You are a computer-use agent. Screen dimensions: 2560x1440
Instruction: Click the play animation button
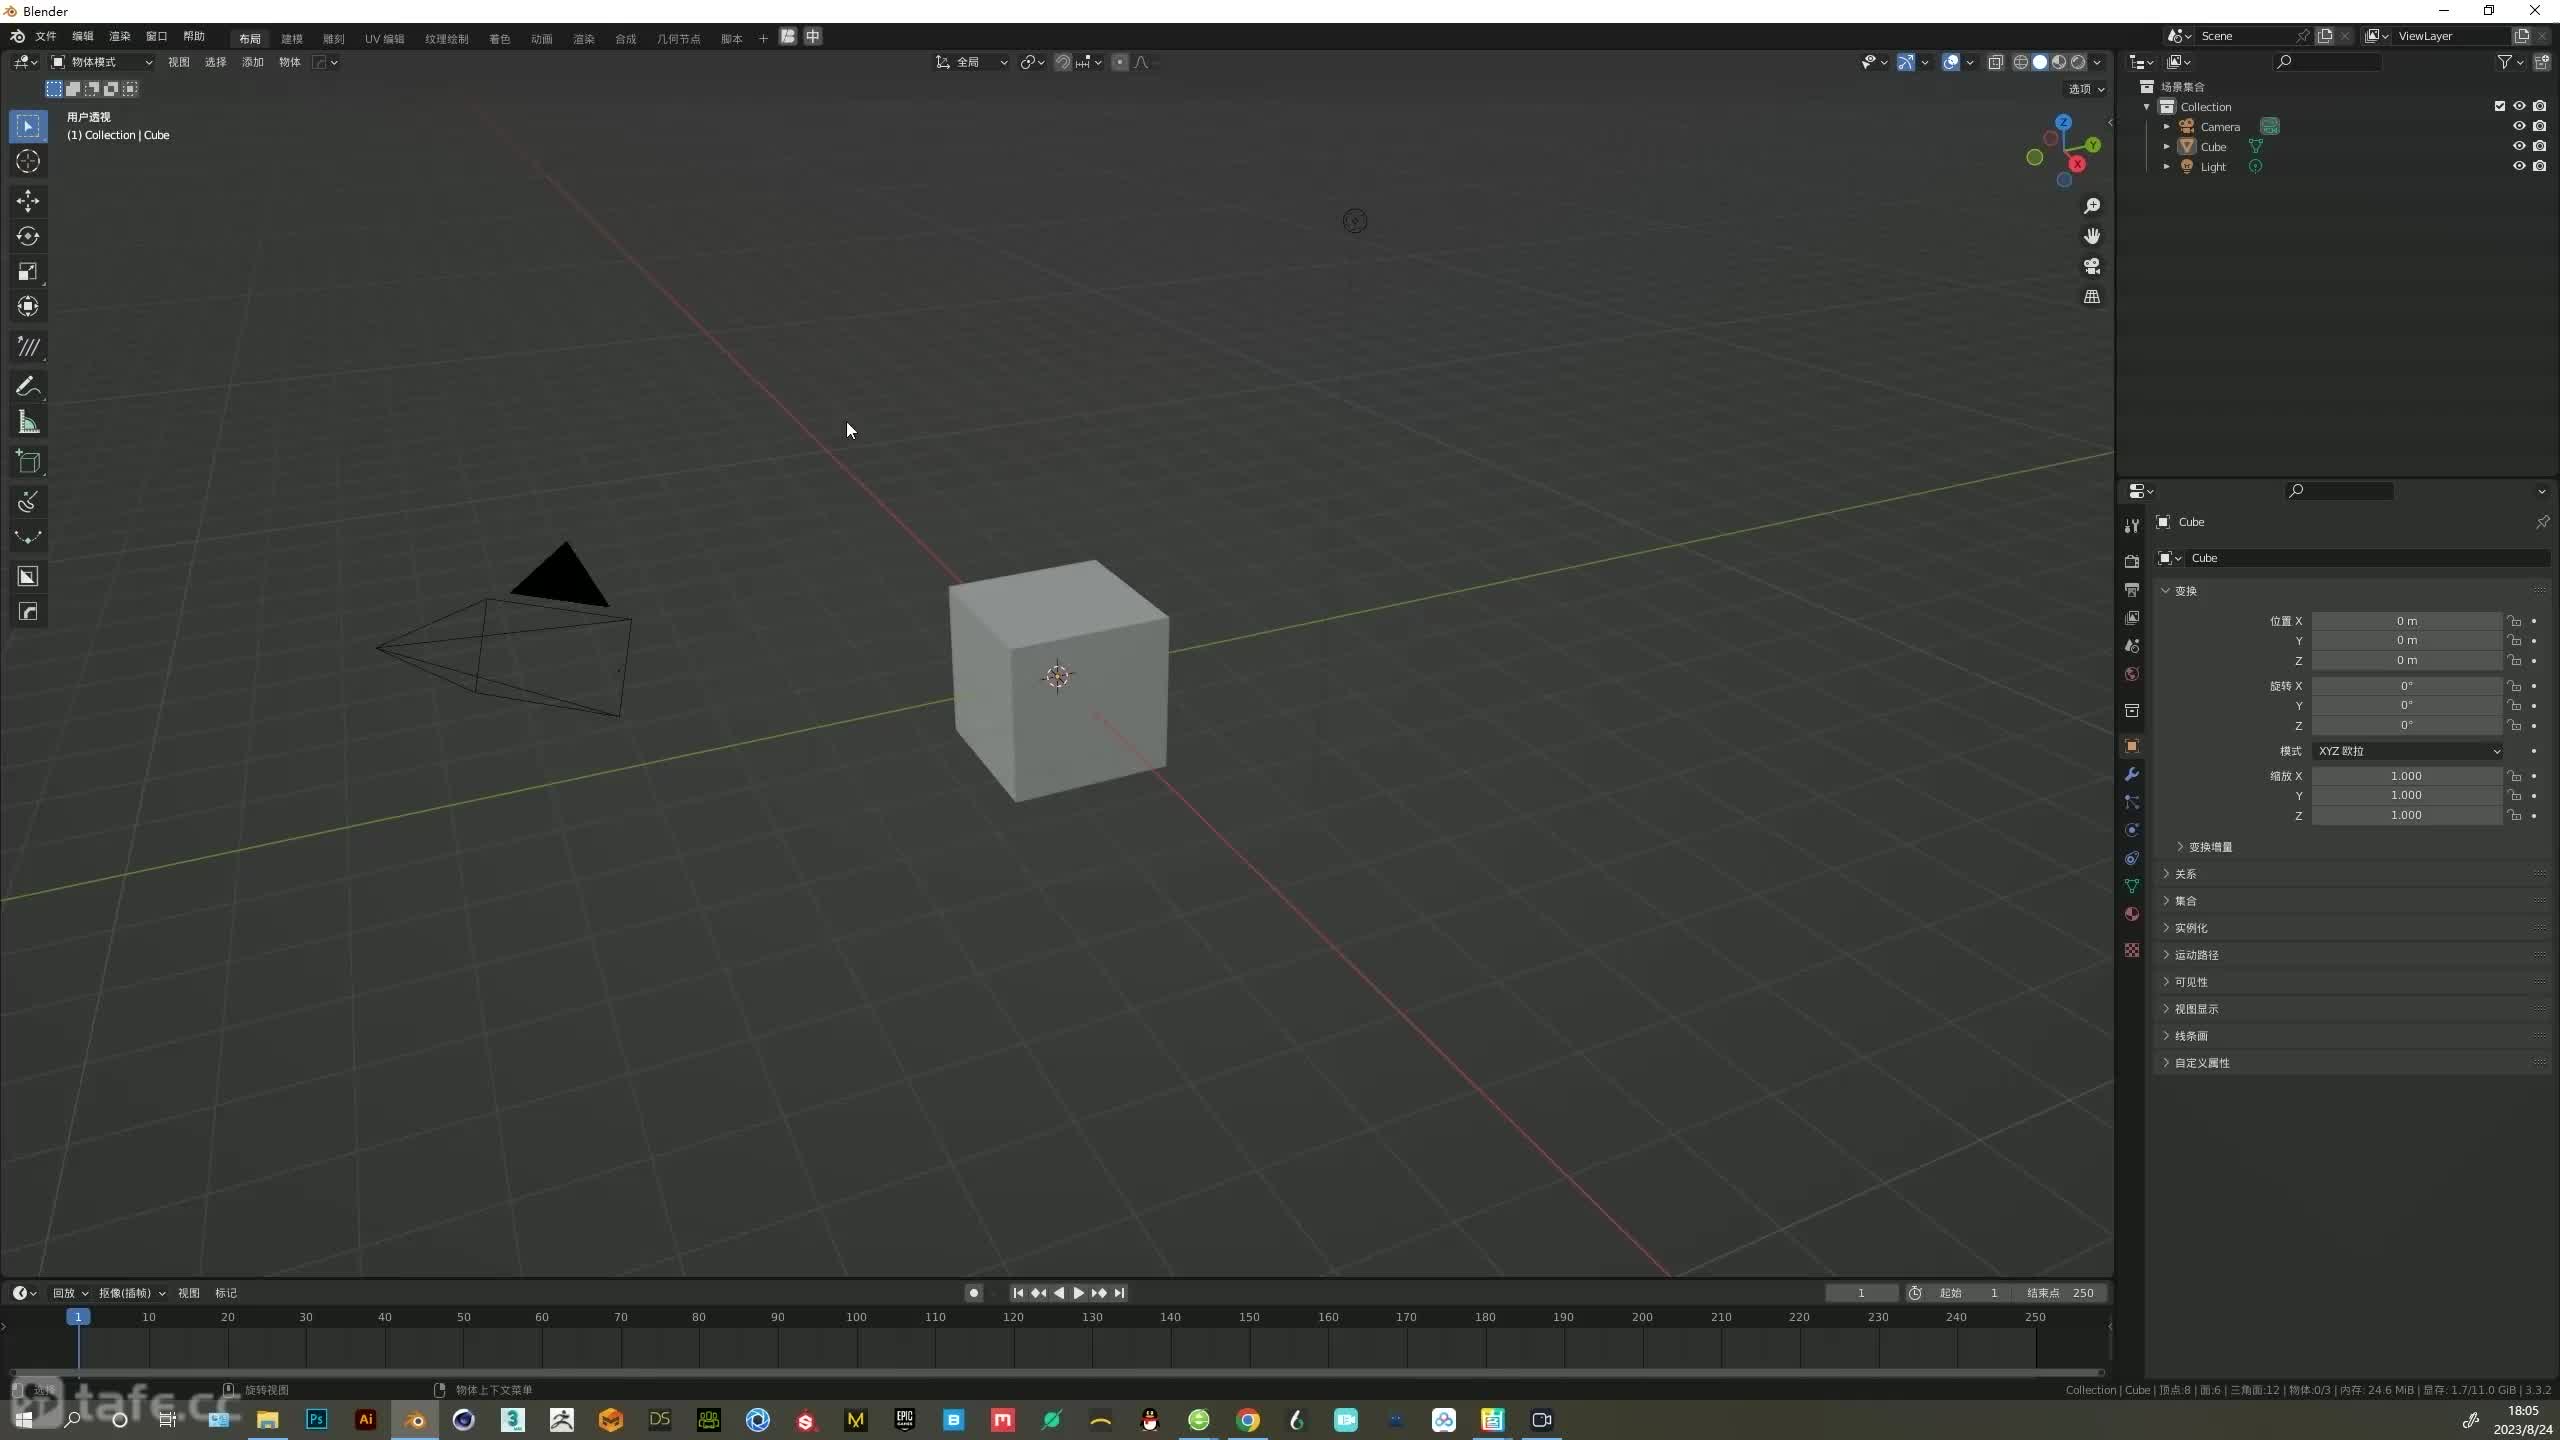click(1078, 1292)
